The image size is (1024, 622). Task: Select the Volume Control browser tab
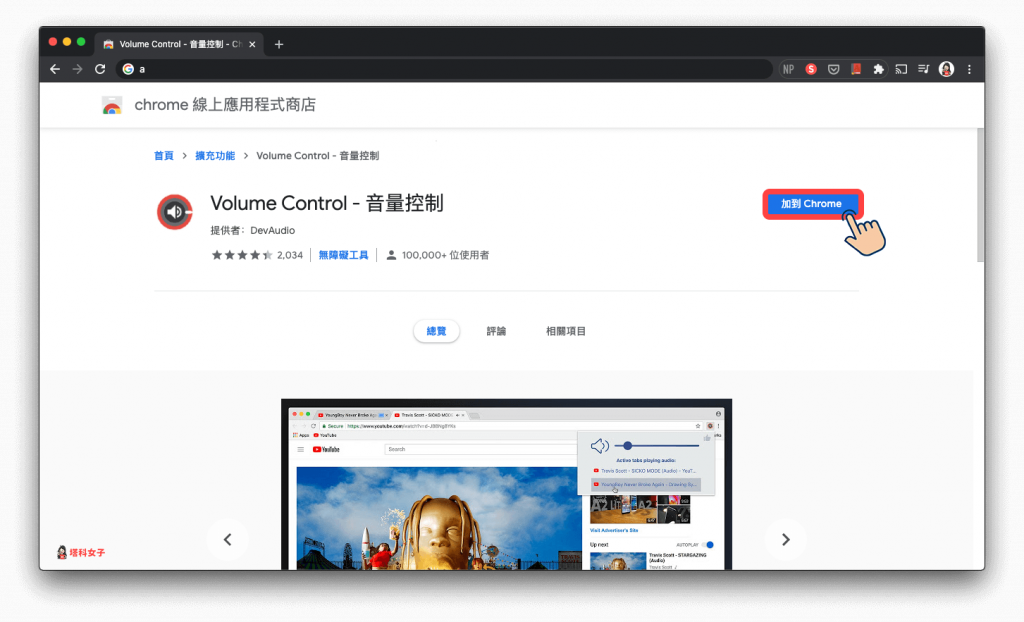(180, 44)
